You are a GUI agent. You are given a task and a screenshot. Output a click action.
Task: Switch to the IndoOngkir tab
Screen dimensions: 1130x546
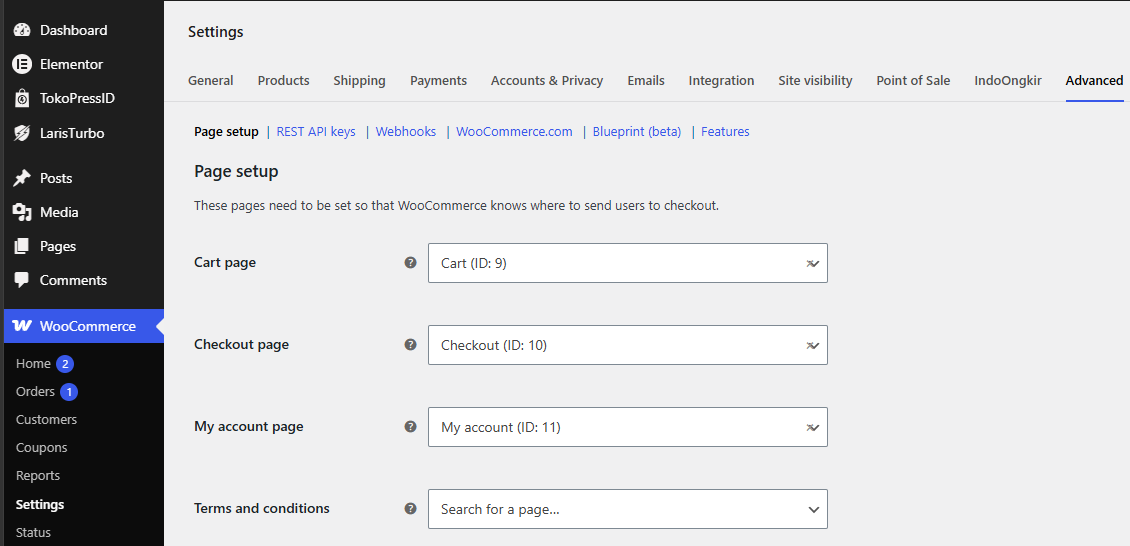1007,81
